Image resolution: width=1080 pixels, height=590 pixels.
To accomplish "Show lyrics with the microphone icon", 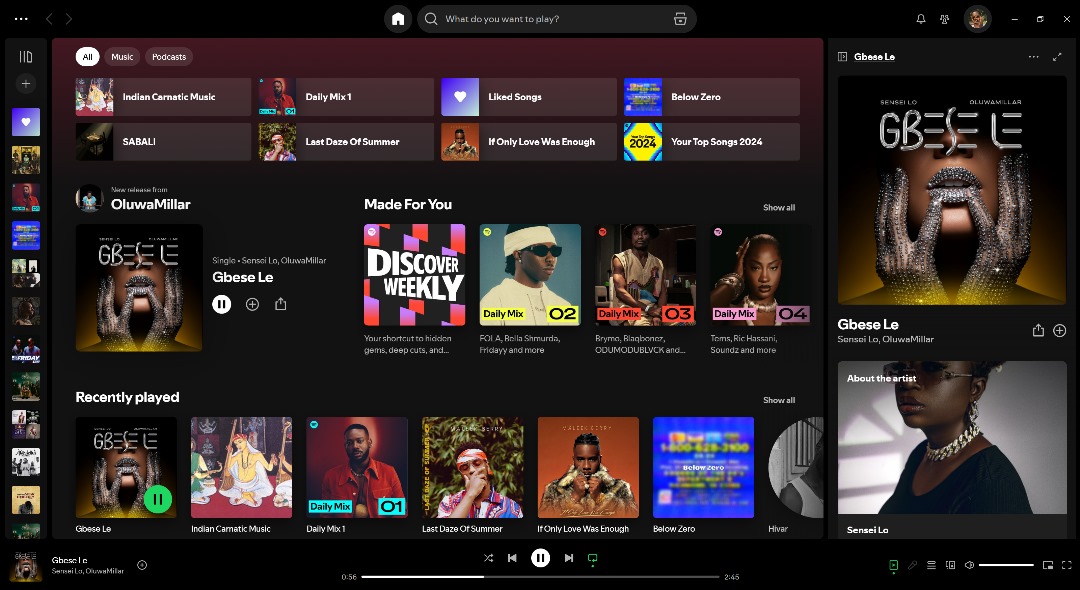I will tap(912, 565).
